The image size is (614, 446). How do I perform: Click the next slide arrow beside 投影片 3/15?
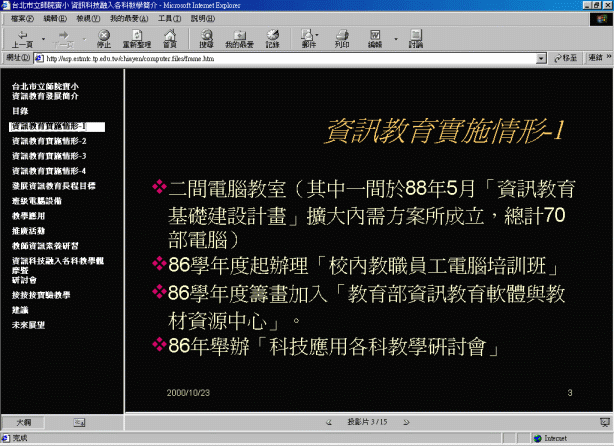tap(405, 422)
